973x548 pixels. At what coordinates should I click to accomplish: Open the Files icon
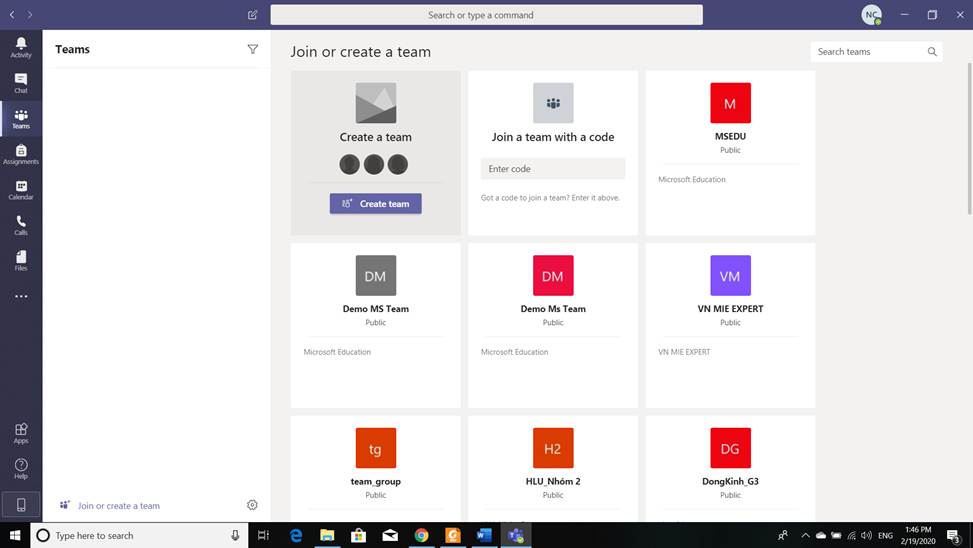point(21,260)
